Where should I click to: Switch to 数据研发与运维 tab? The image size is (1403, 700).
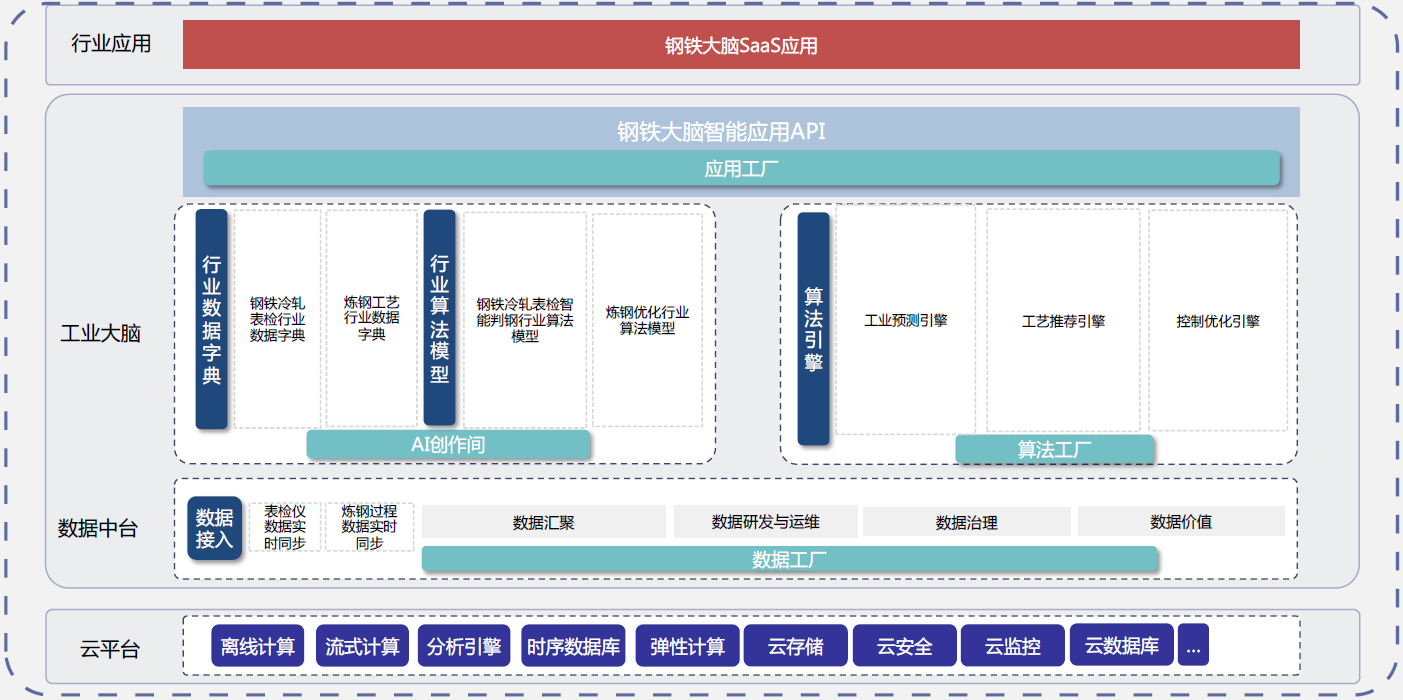pos(765,522)
